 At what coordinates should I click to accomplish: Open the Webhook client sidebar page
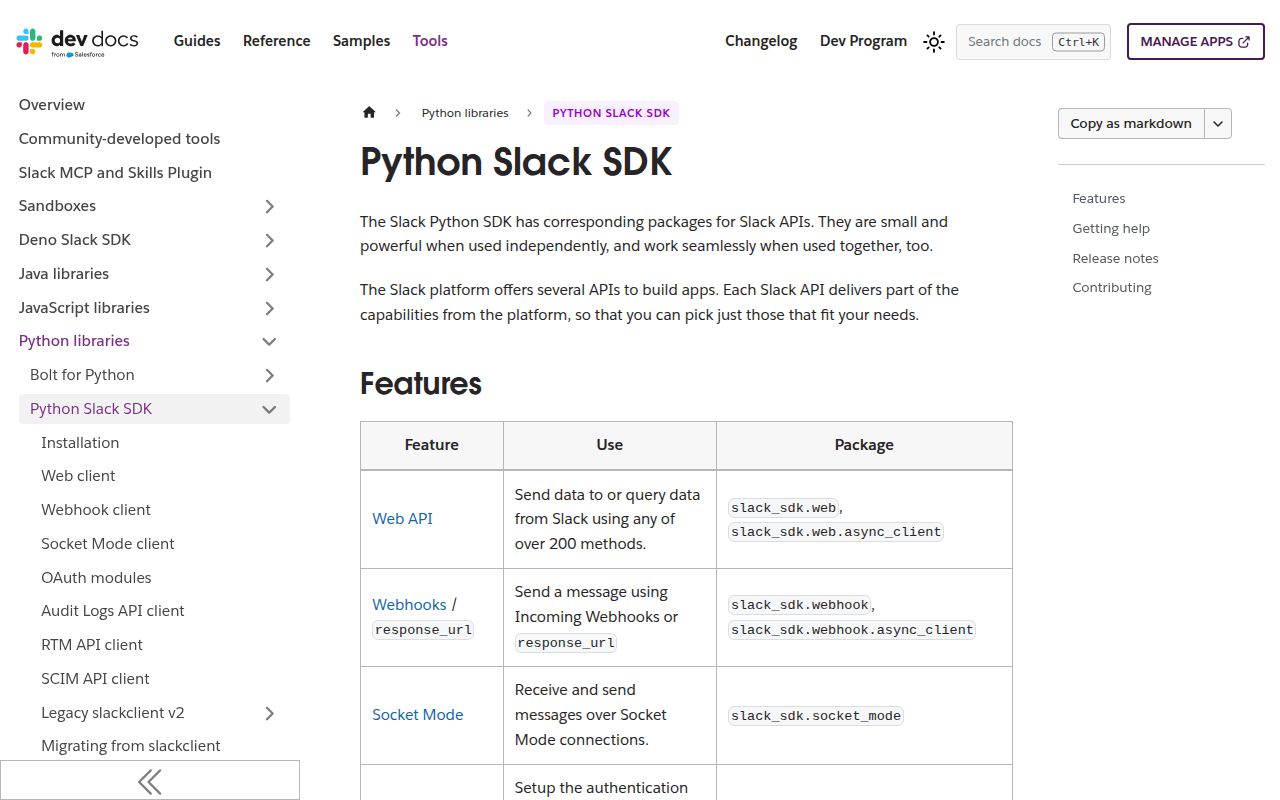(96, 510)
